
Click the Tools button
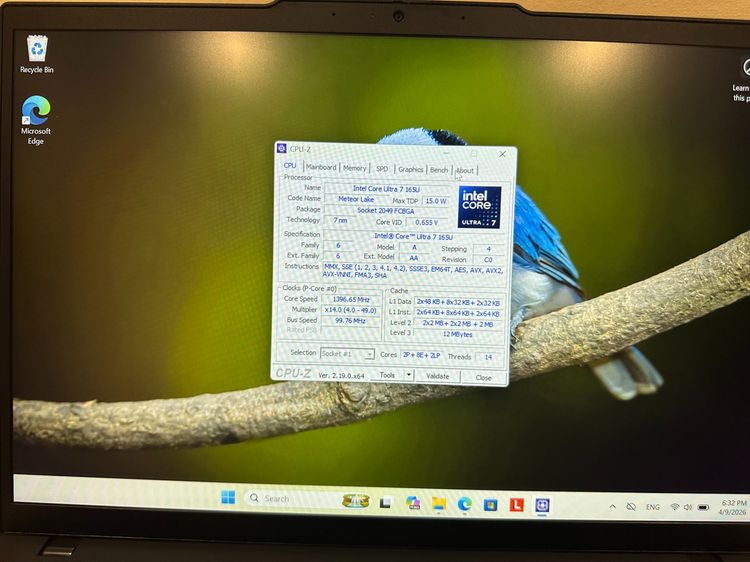[x=387, y=375]
